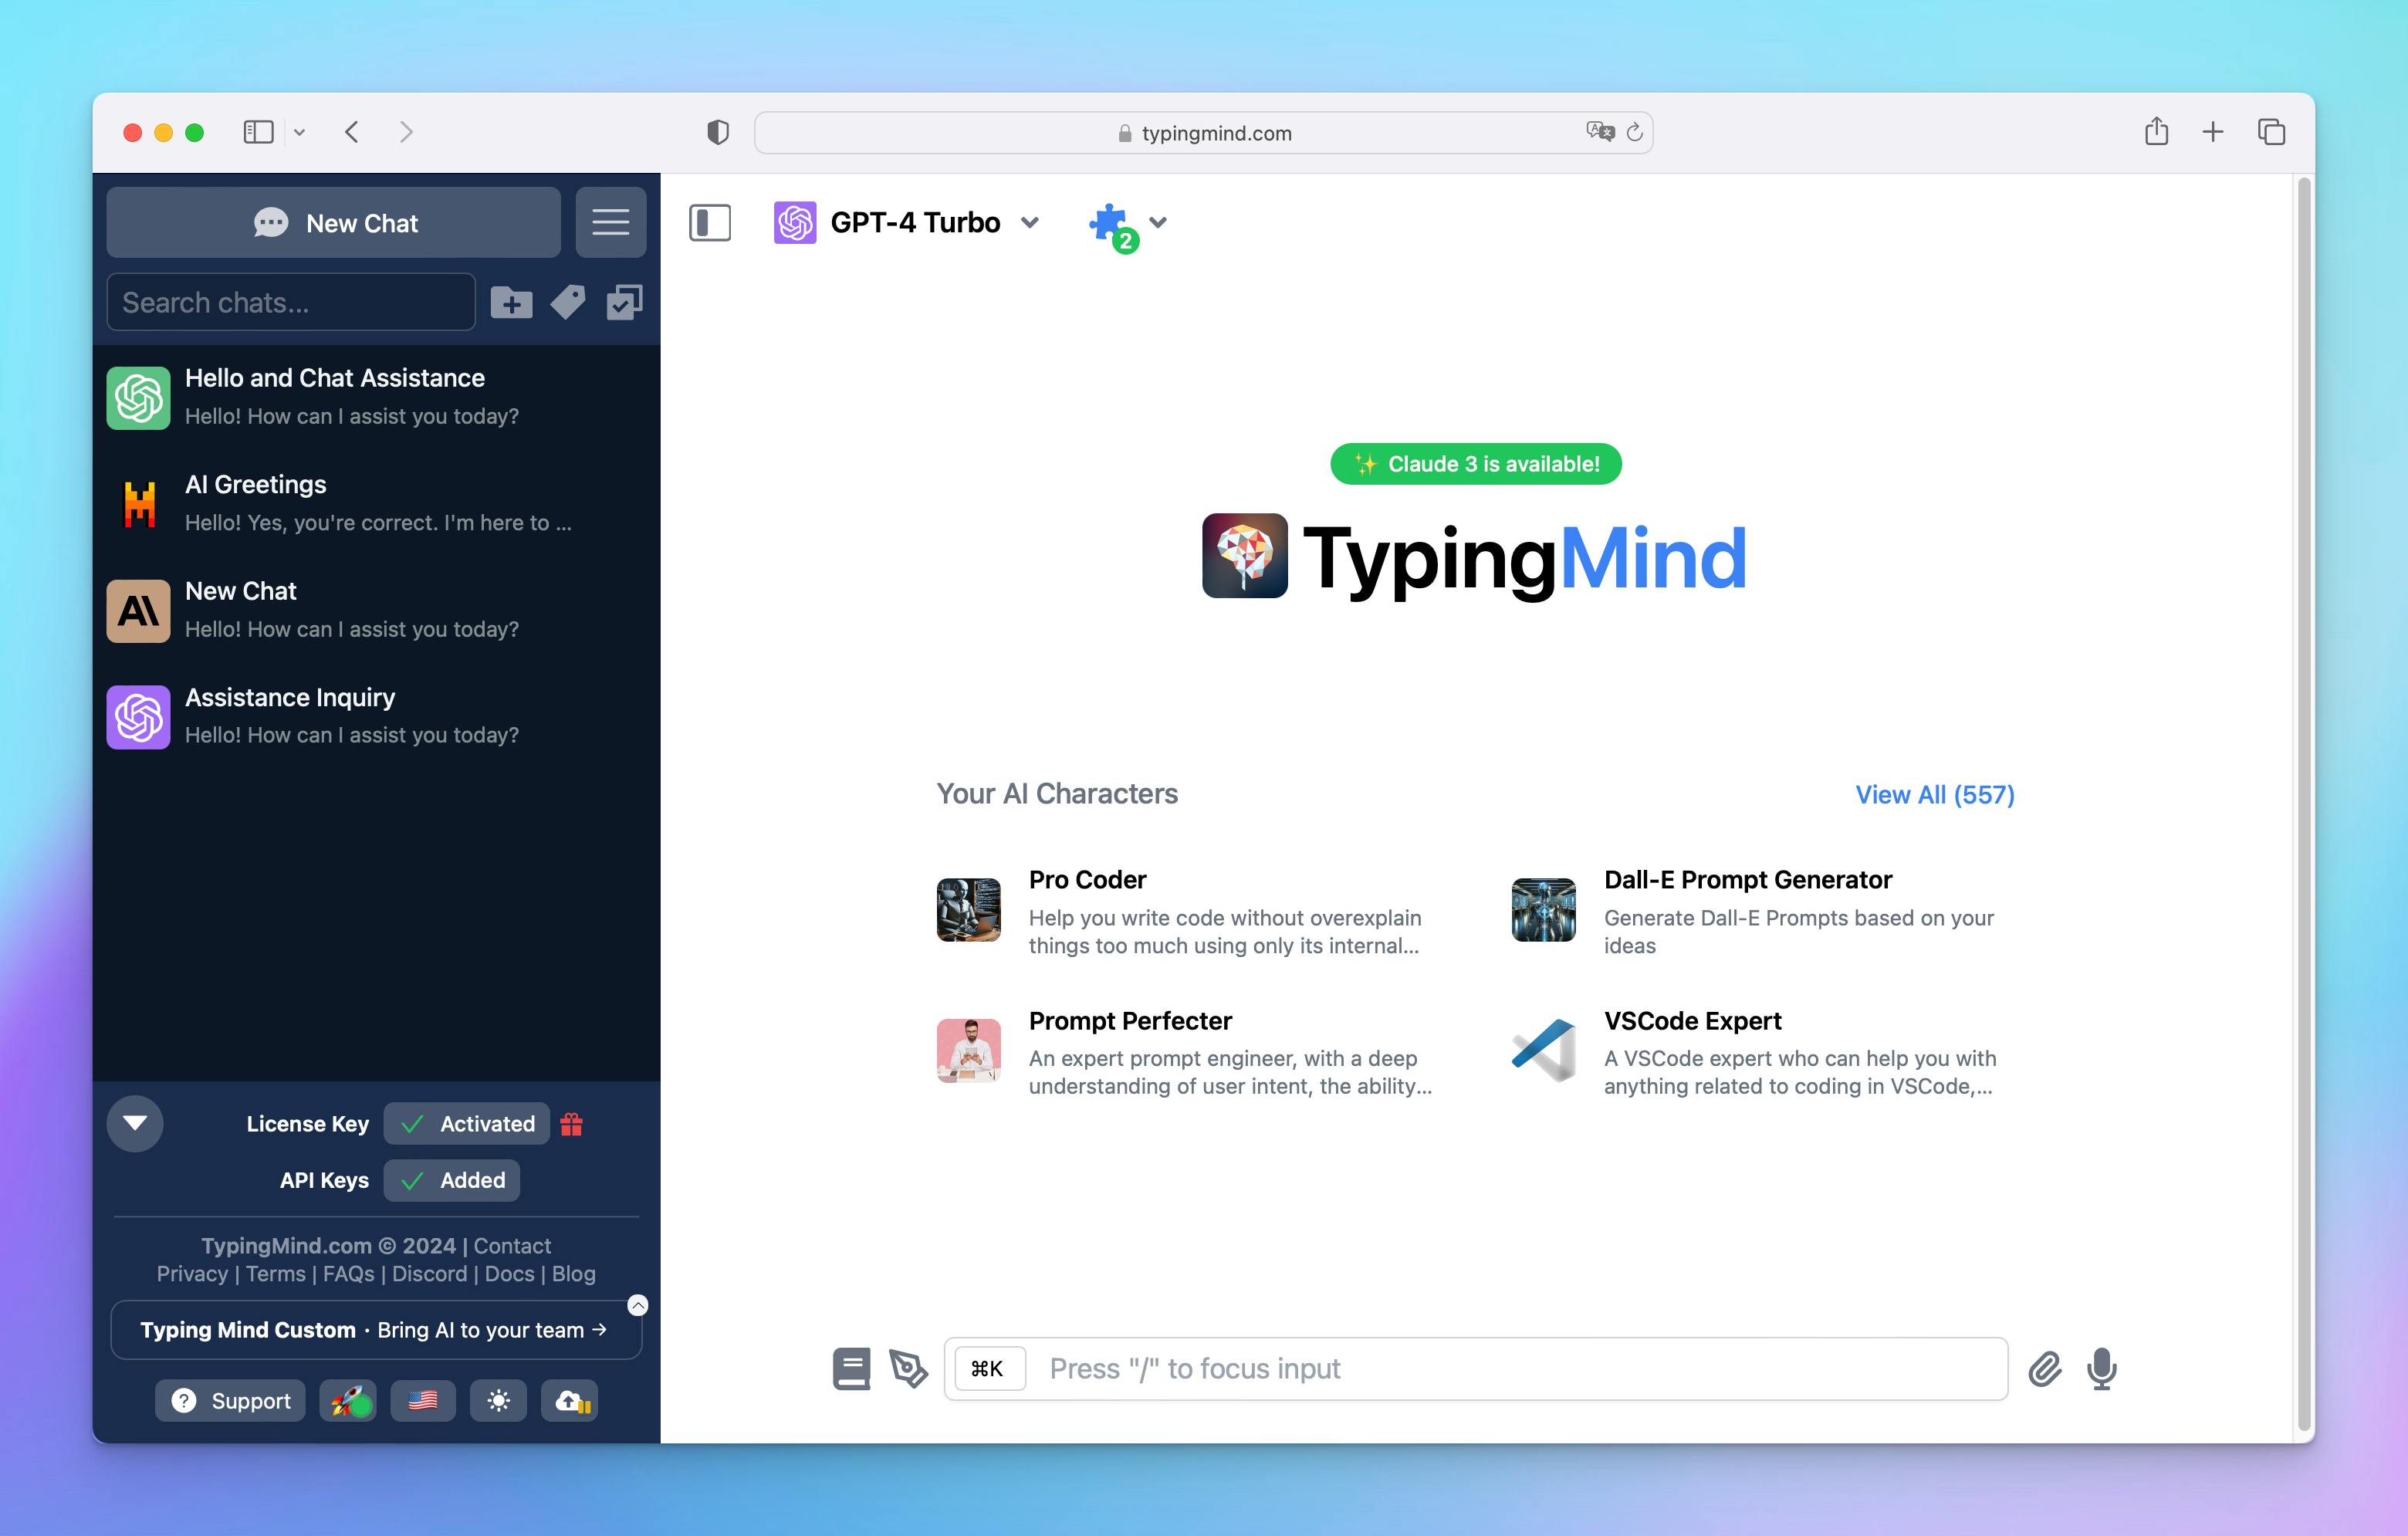
Task: Open the prompt library book icon
Action: 851,1368
